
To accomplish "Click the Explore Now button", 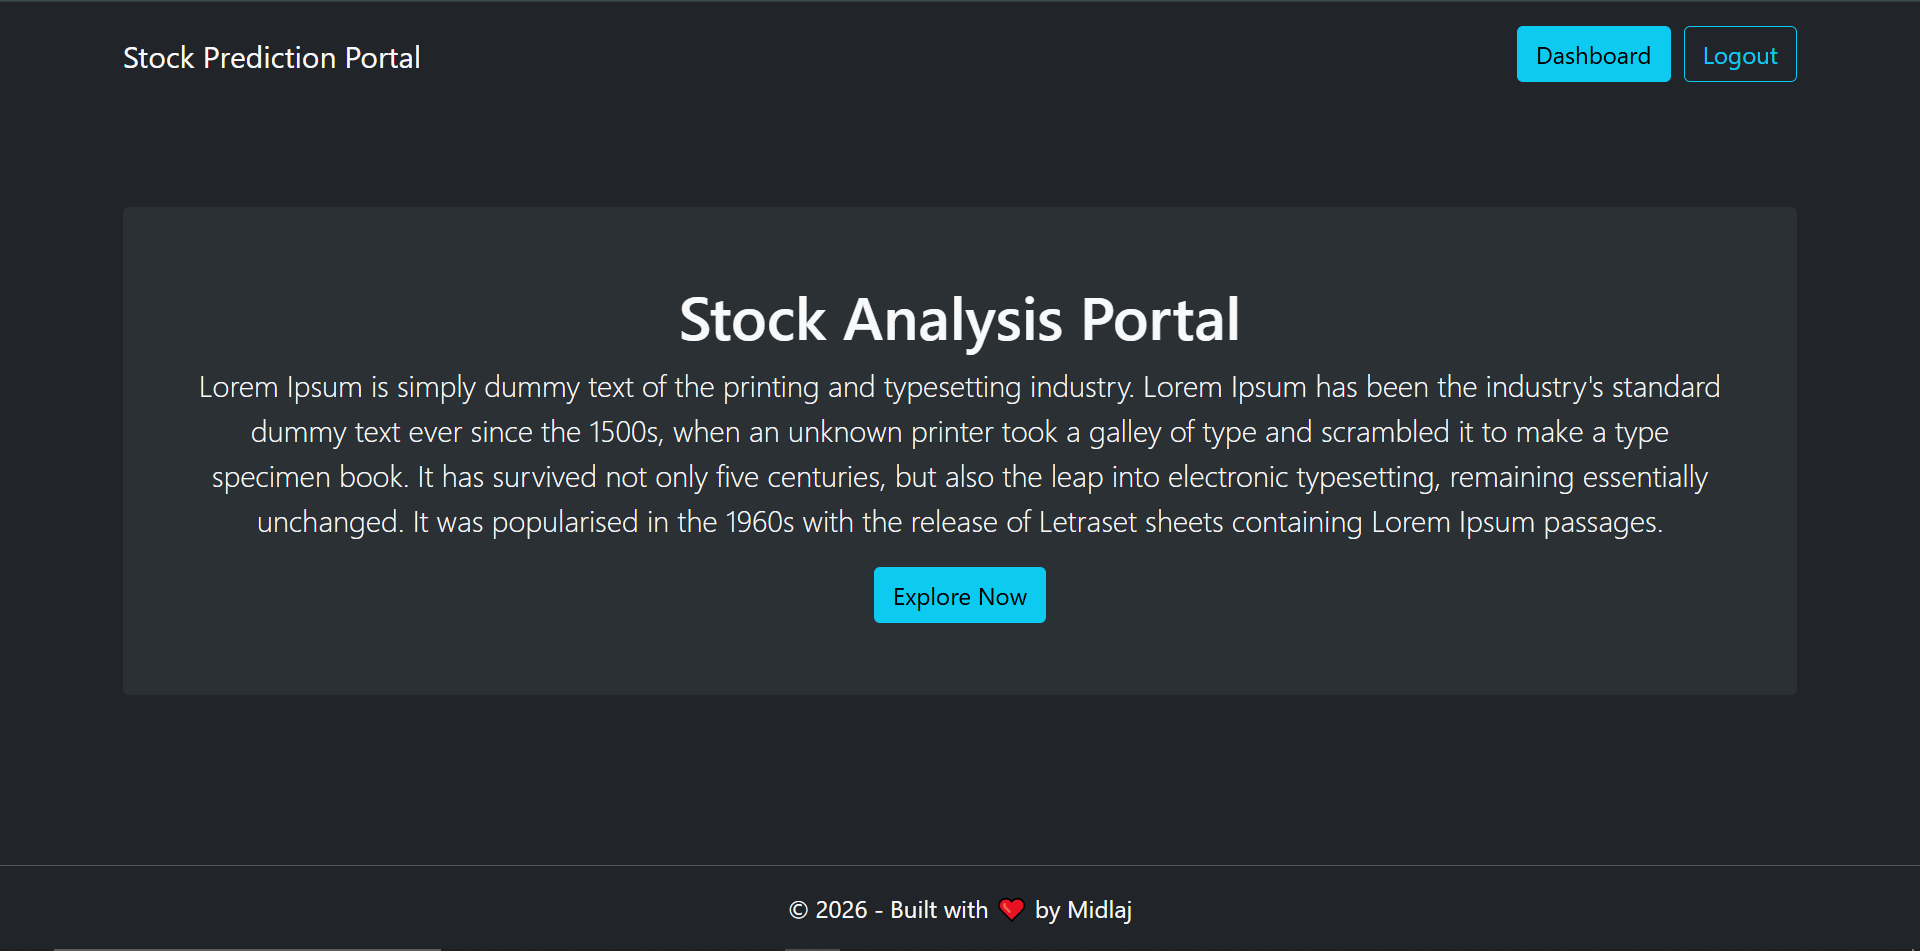I will (x=959, y=596).
